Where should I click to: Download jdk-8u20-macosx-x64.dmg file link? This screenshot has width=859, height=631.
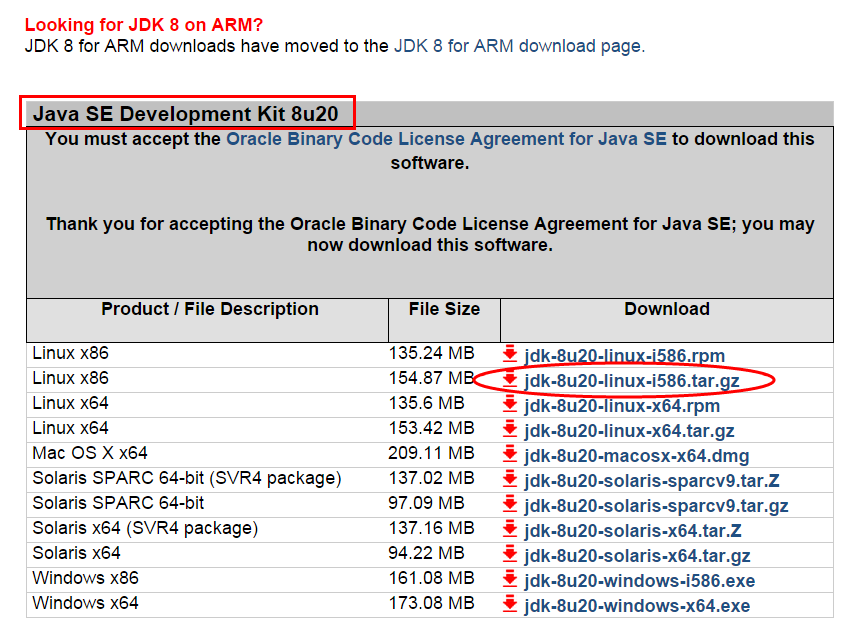(x=637, y=456)
